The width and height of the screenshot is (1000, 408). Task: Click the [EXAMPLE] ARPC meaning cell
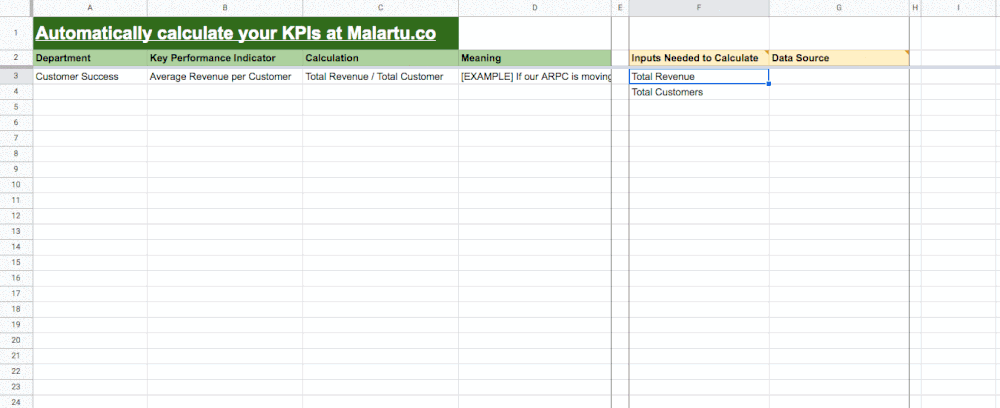pos(535,76)
